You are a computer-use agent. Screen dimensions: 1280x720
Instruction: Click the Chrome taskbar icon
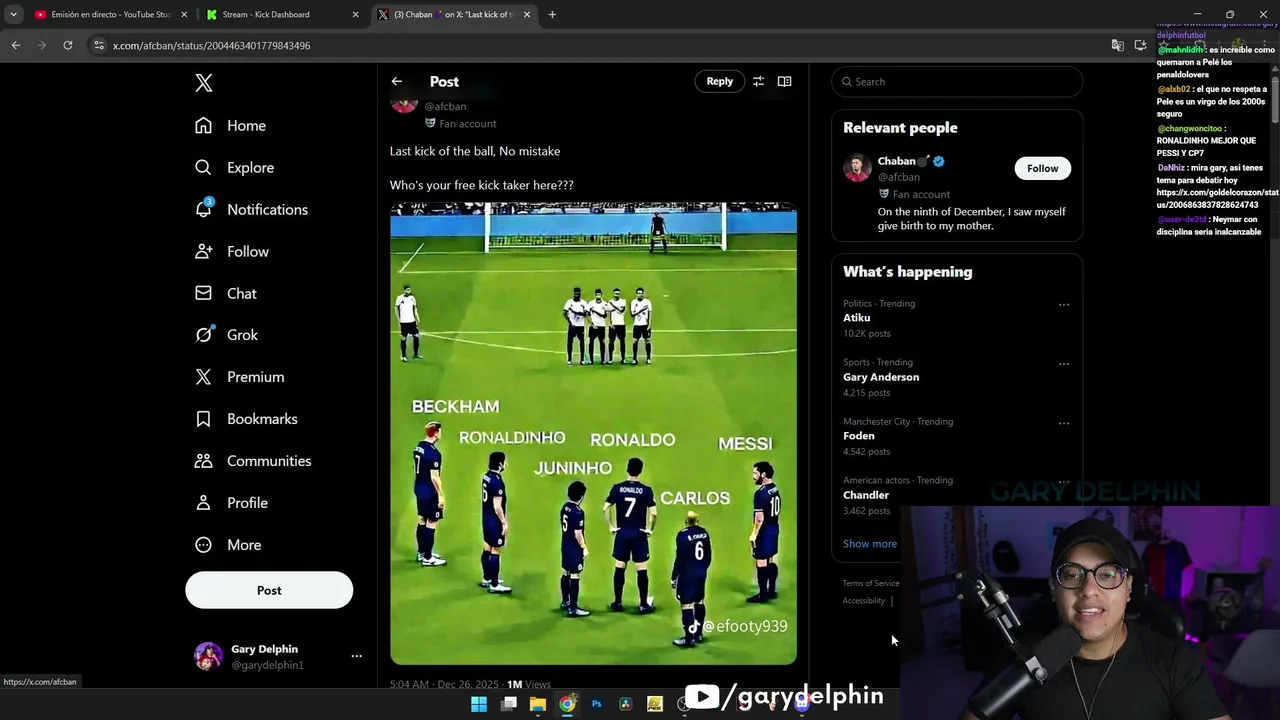[x=567, y=704]
